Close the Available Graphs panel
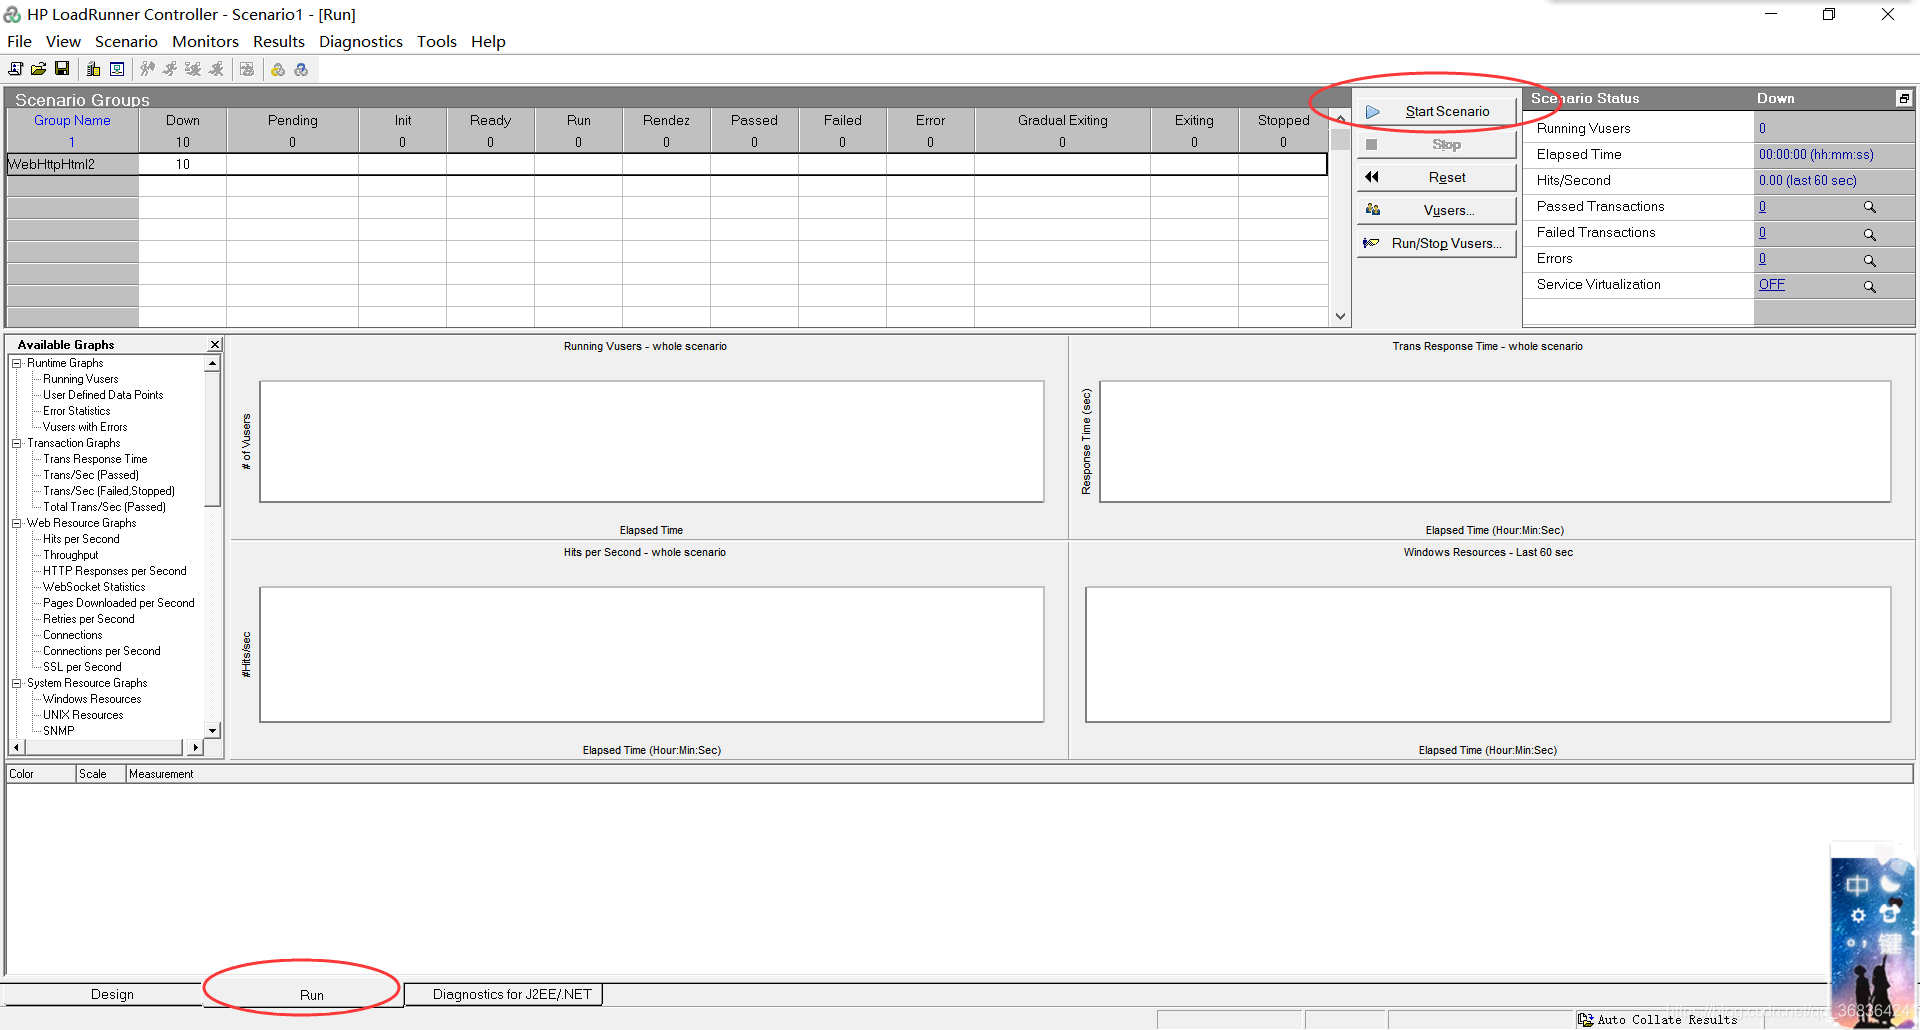 (214, 344)
